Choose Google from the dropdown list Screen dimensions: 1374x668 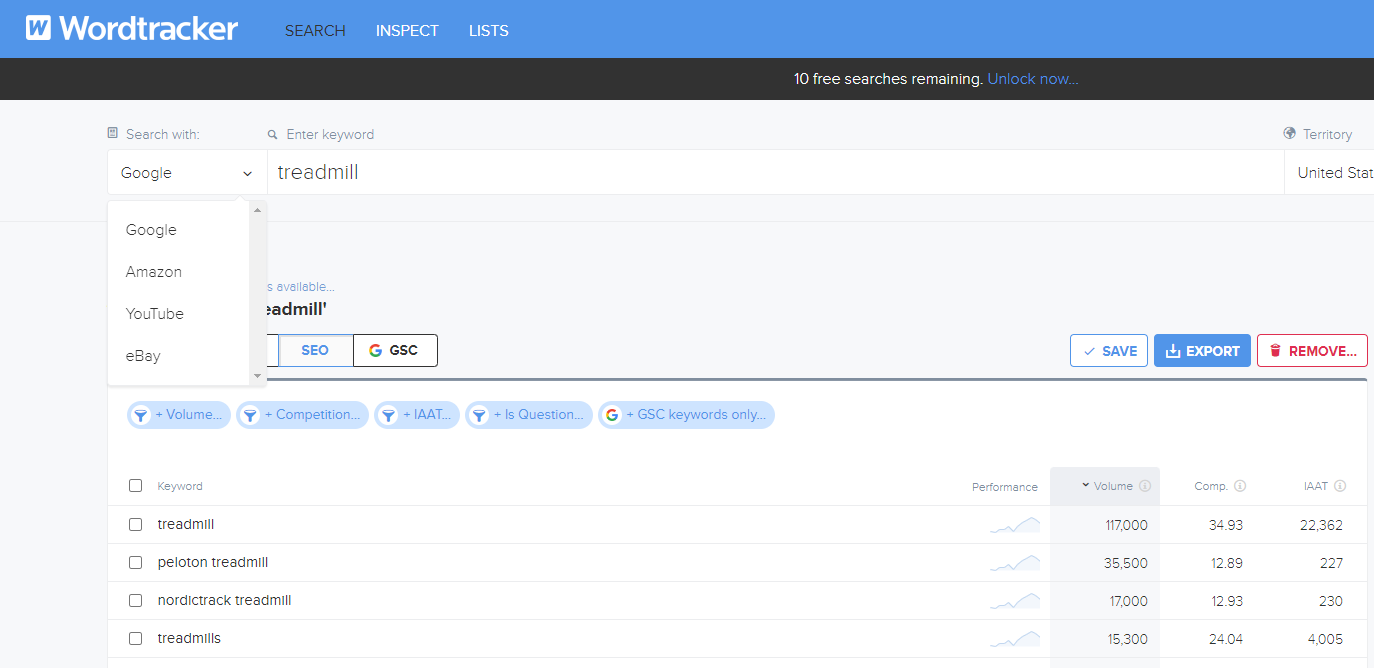pyautogui.click(x=151, y=230)
